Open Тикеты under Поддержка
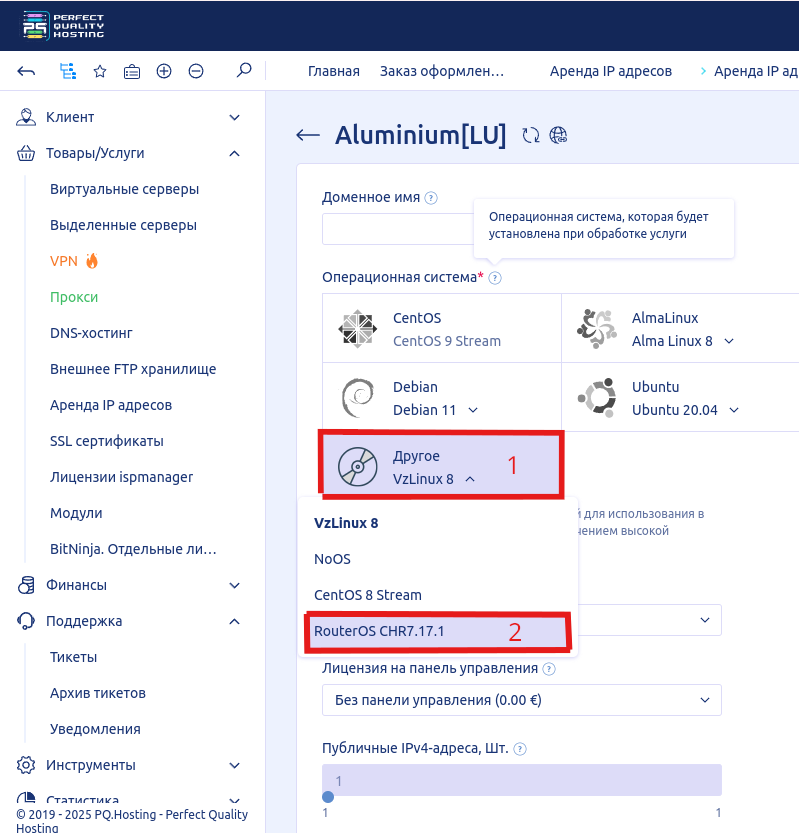799x833 pixels. click(x=73, y=658)
